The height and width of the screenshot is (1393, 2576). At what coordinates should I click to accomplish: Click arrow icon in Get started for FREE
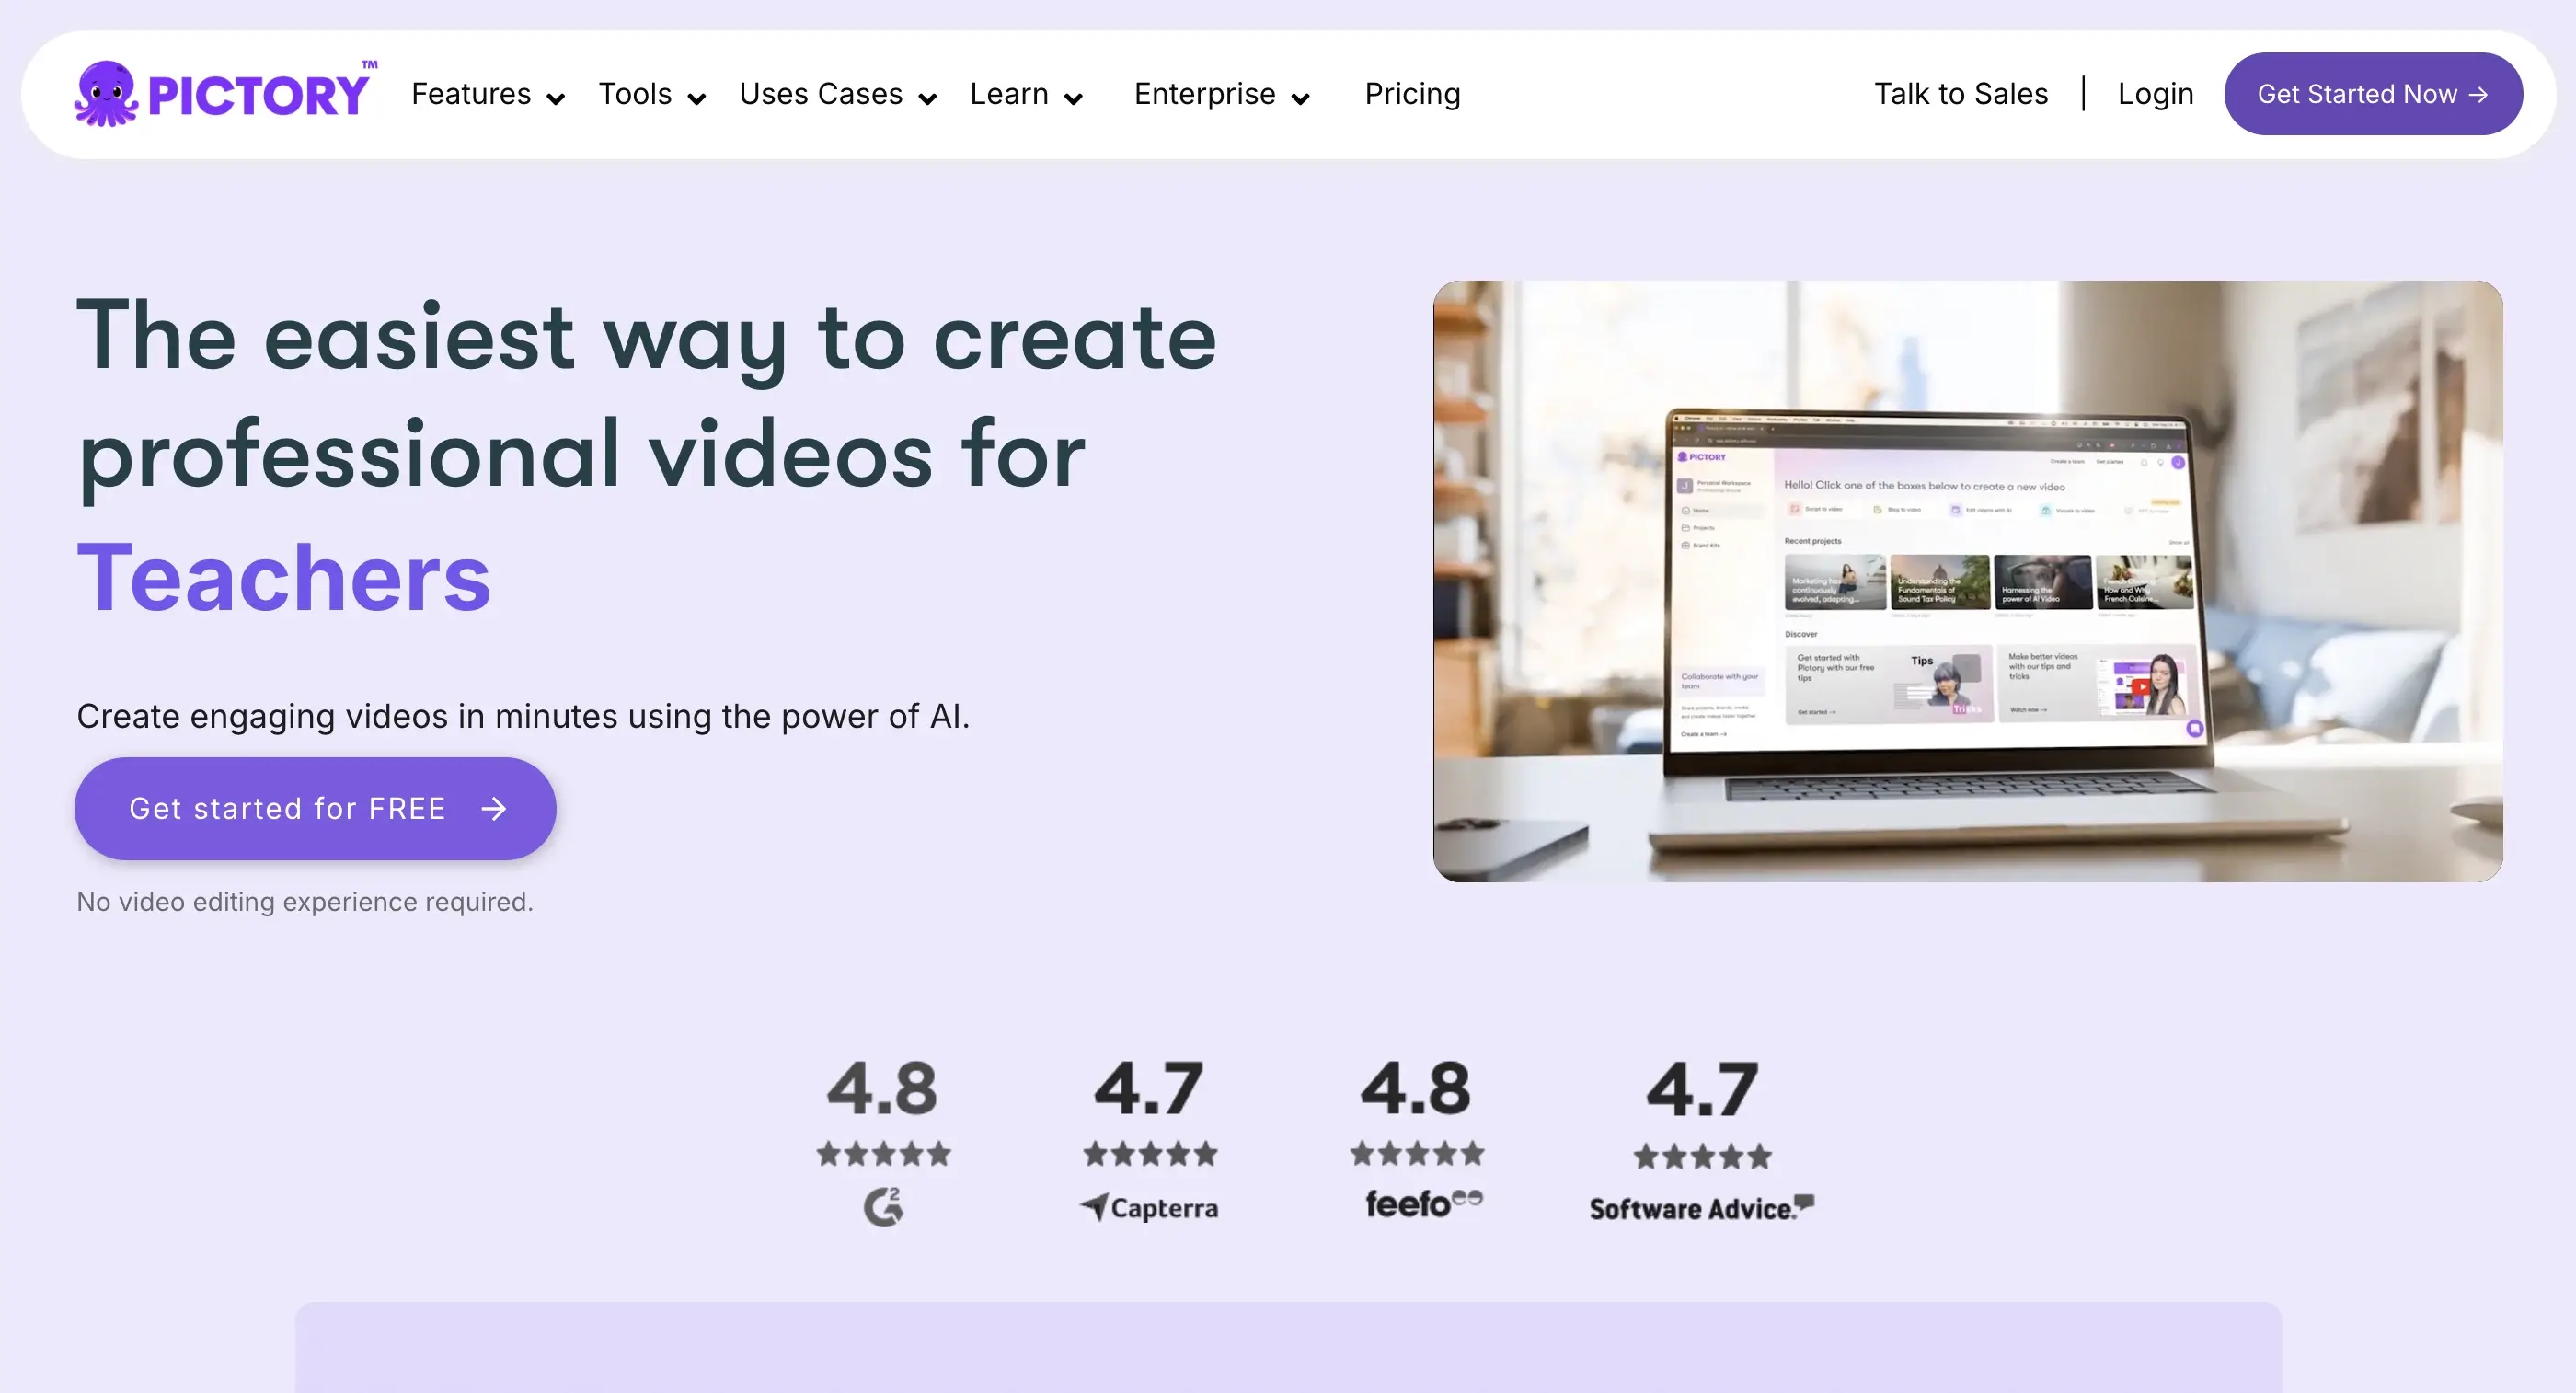point(494,808)
